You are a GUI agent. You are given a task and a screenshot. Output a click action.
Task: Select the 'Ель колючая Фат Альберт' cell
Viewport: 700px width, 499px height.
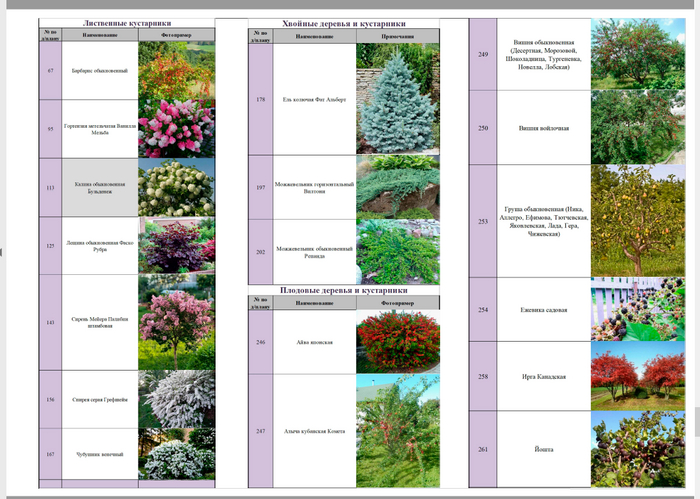point(314,100)
